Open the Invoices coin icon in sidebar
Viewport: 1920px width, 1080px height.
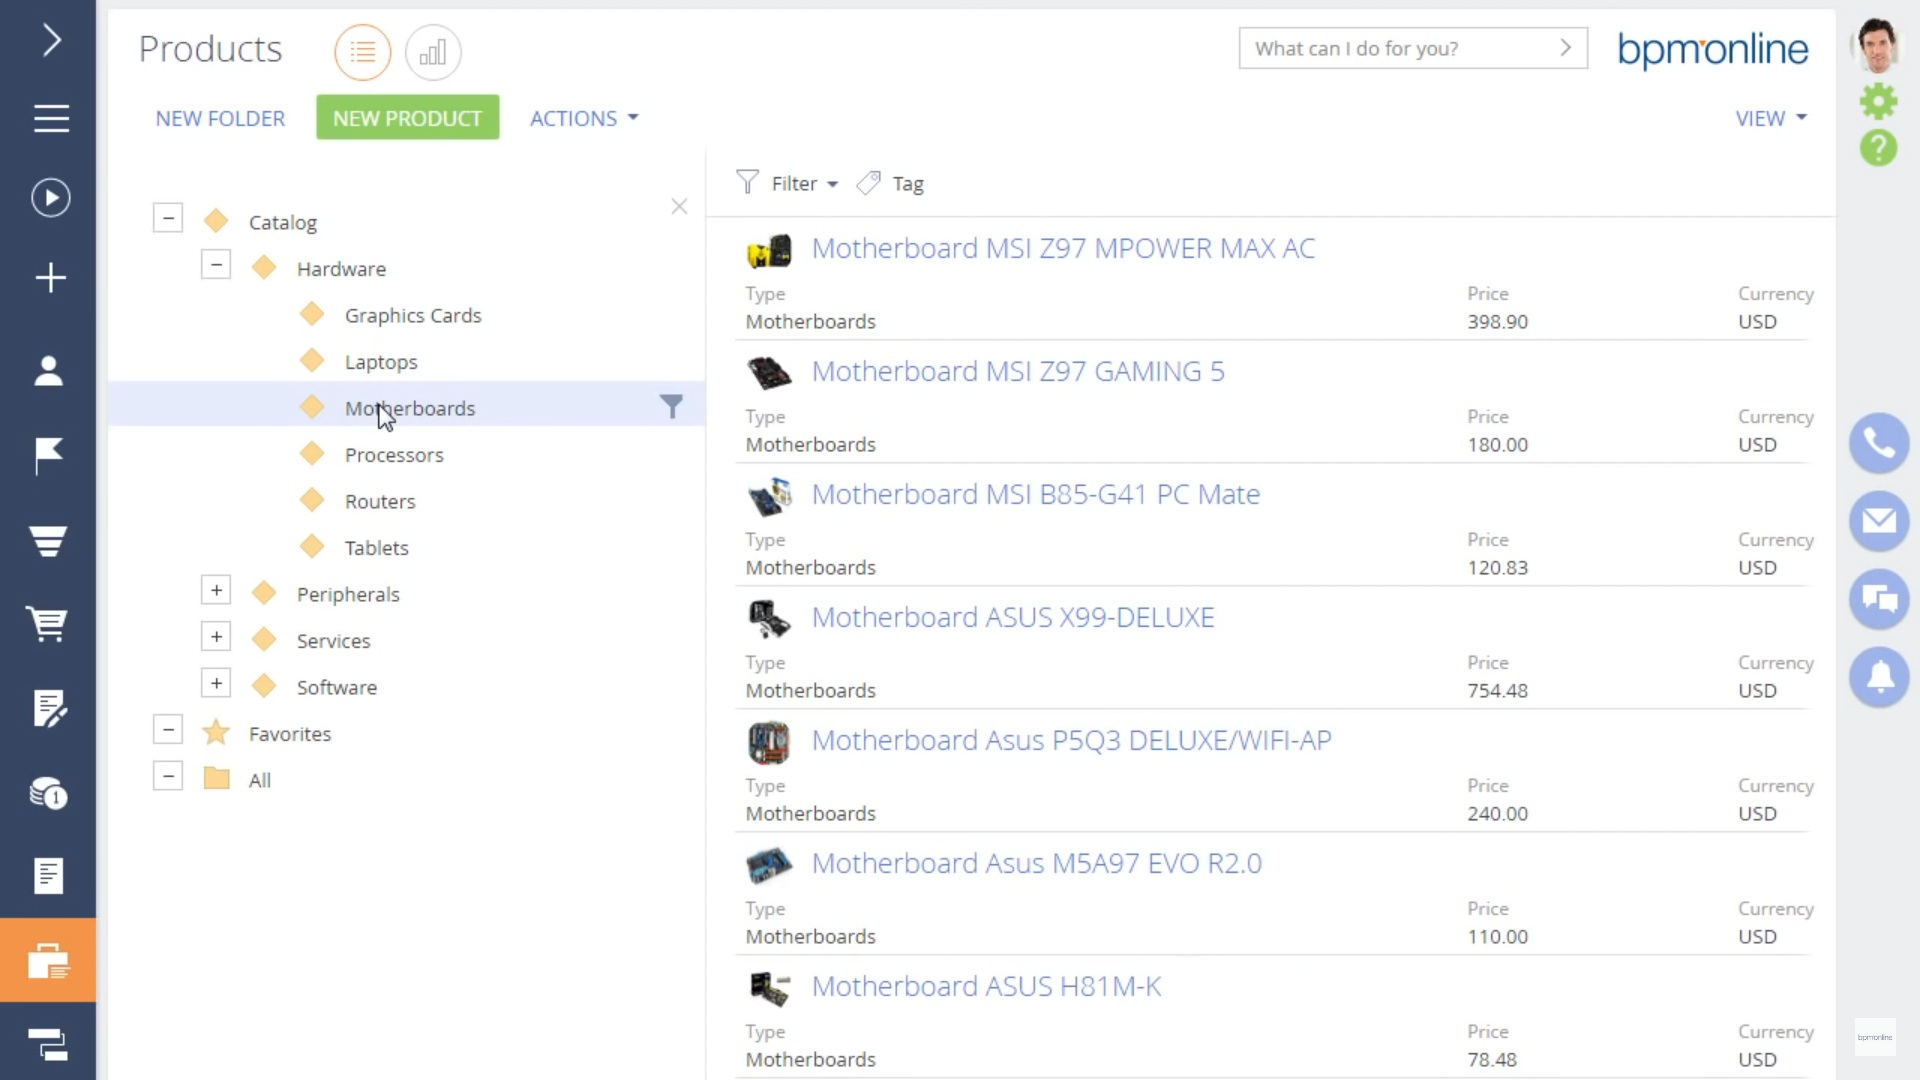(48, 794)
